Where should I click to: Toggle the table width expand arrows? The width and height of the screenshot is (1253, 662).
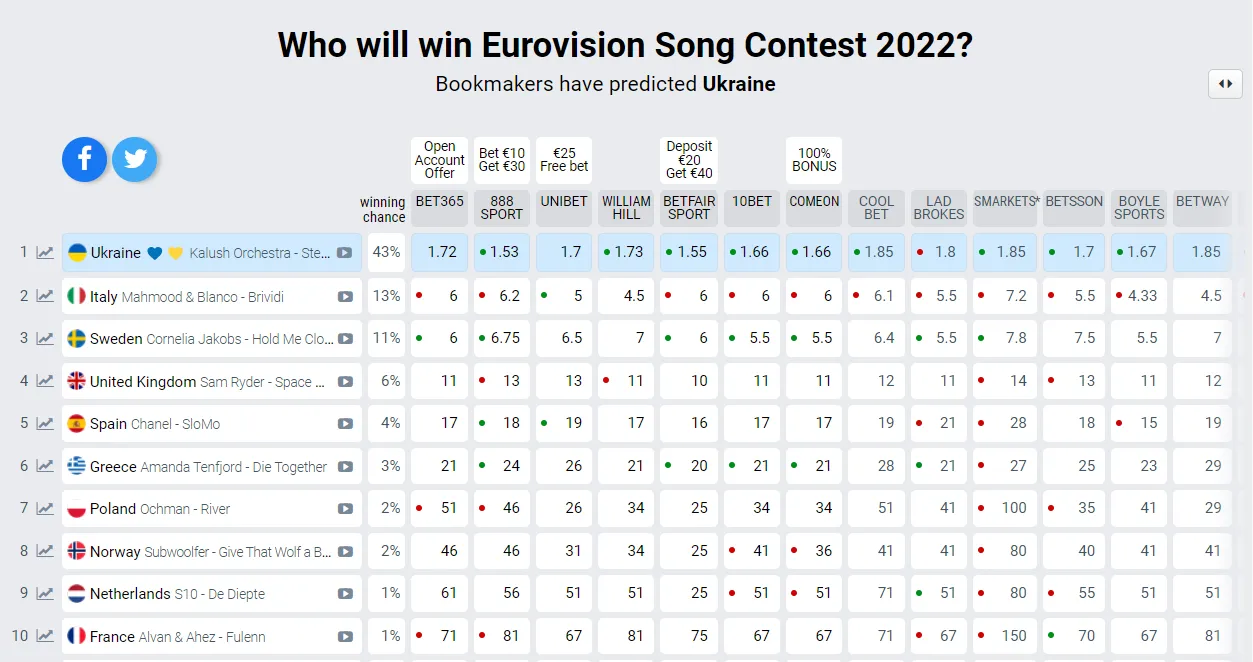(1225, 84)
